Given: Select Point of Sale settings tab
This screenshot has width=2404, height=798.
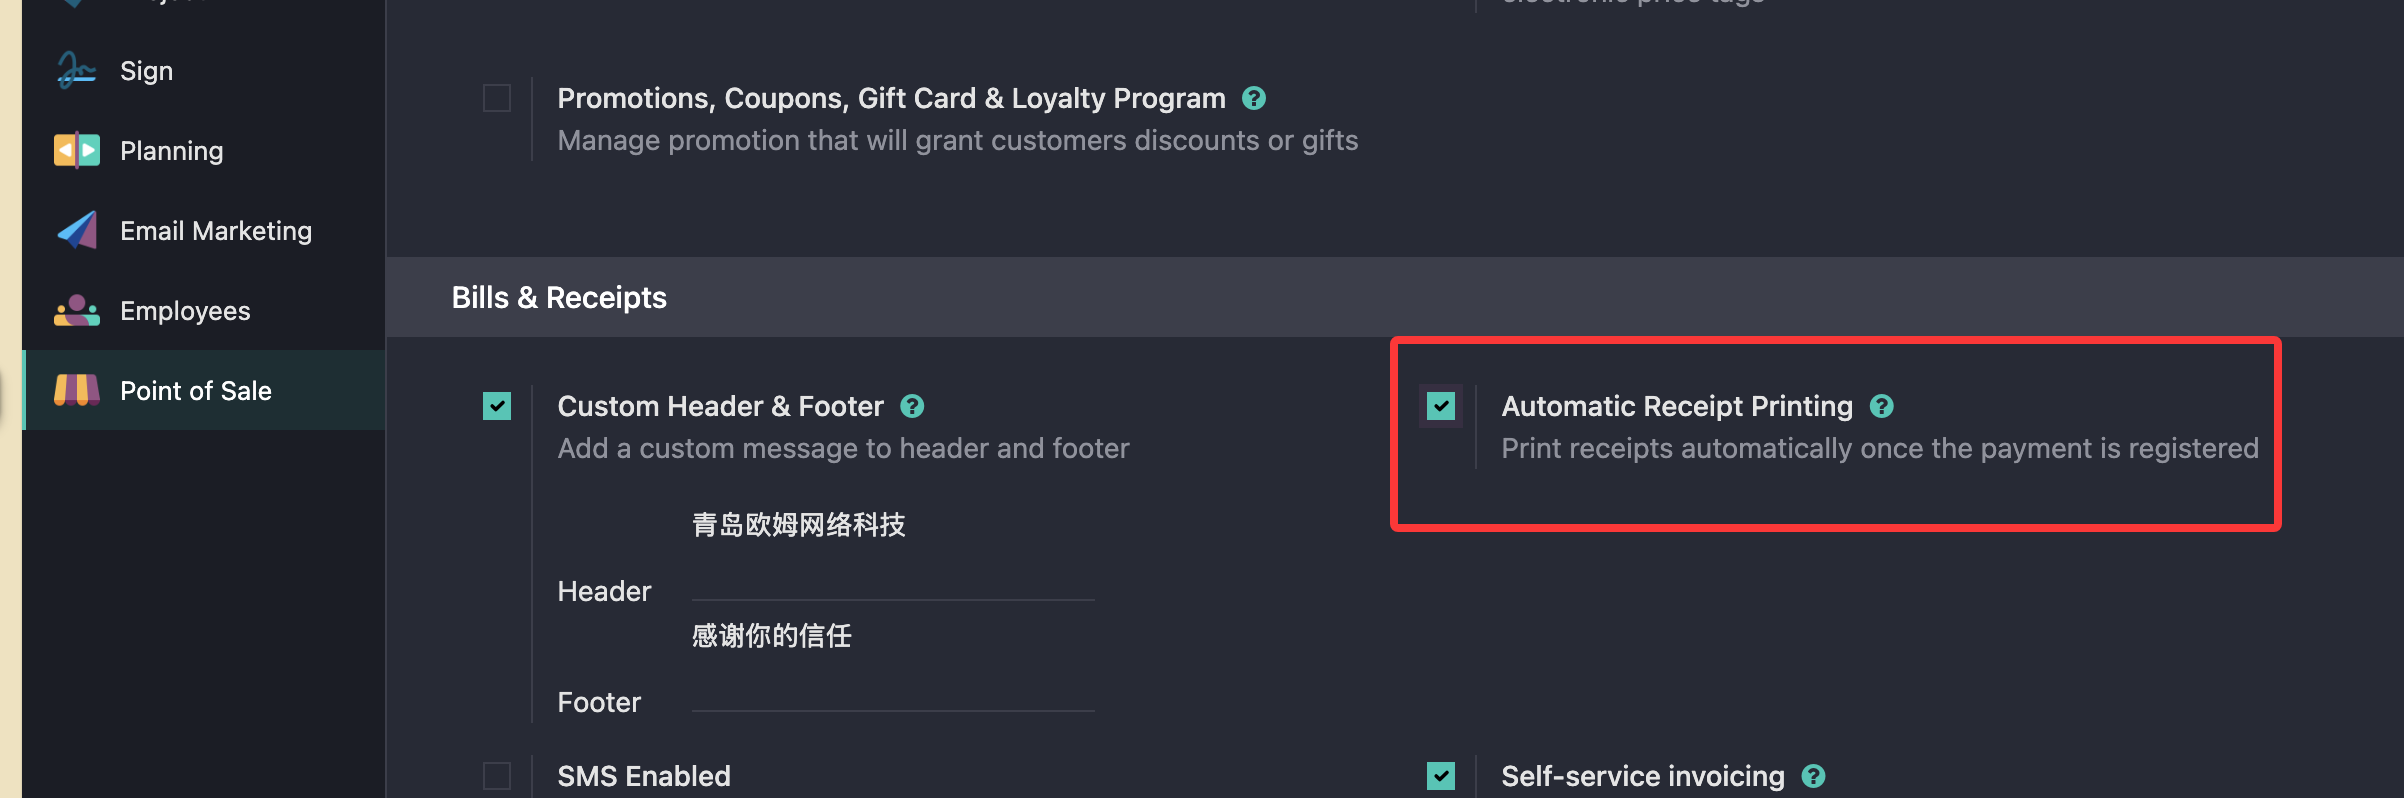Looking at the screenshot, I should (195, 391).
